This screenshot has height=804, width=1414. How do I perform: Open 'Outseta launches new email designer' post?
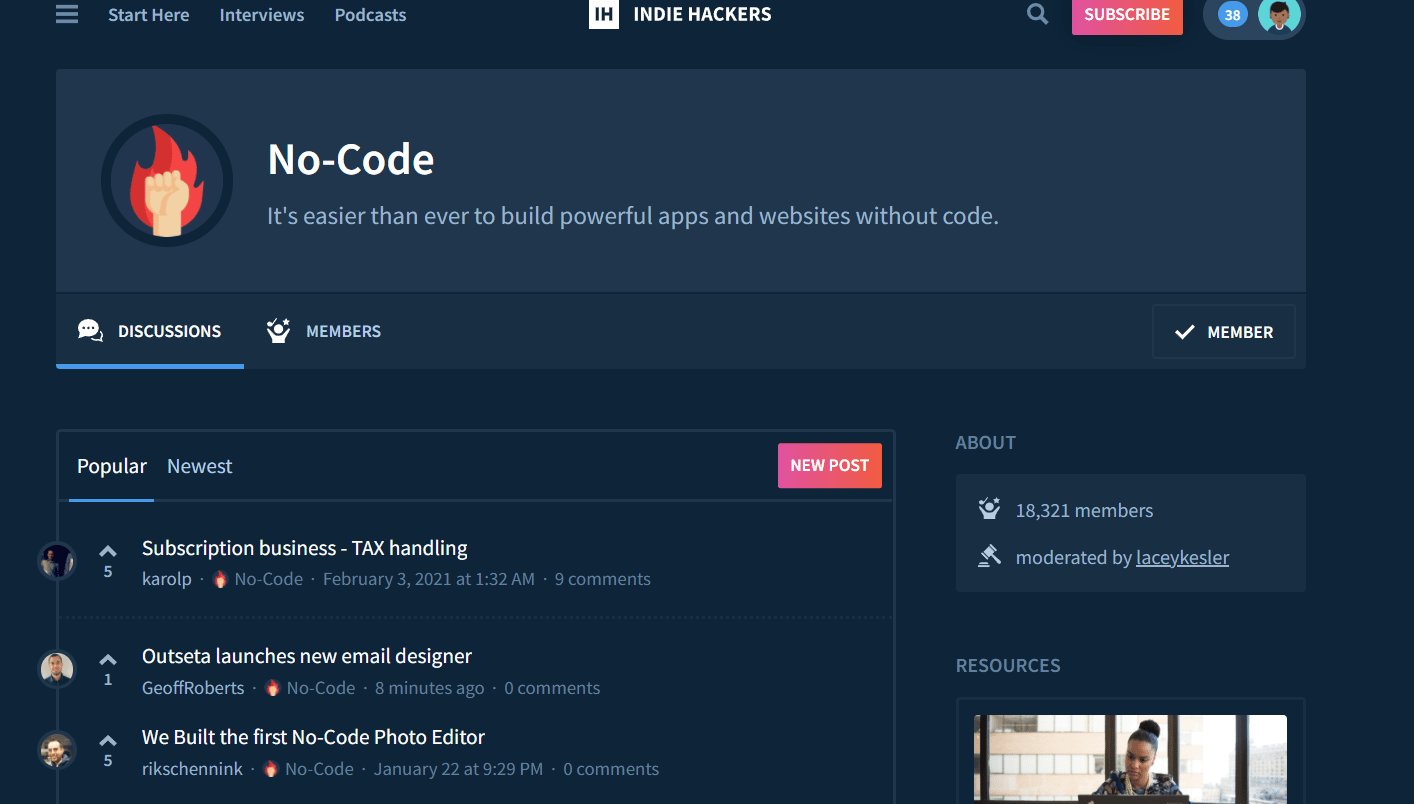[x=307, y=656]
